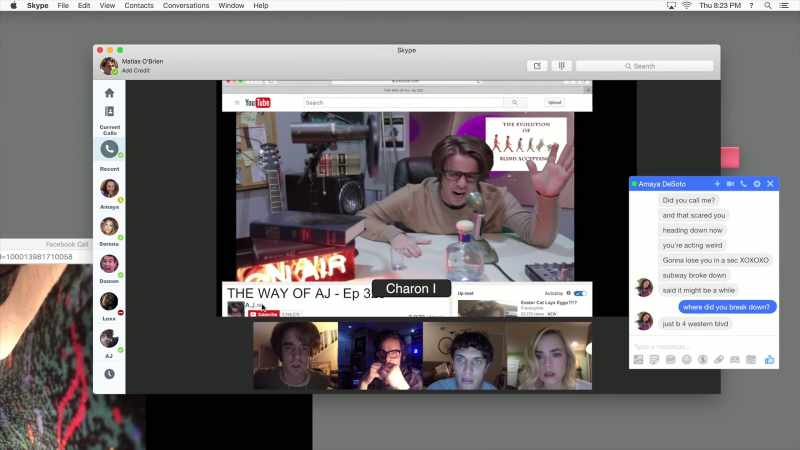This screenshot has height=450, width=800.
Task: Close the Amaya DeSoto chat window
Action: pyautogui.click(x=770, y=184)
